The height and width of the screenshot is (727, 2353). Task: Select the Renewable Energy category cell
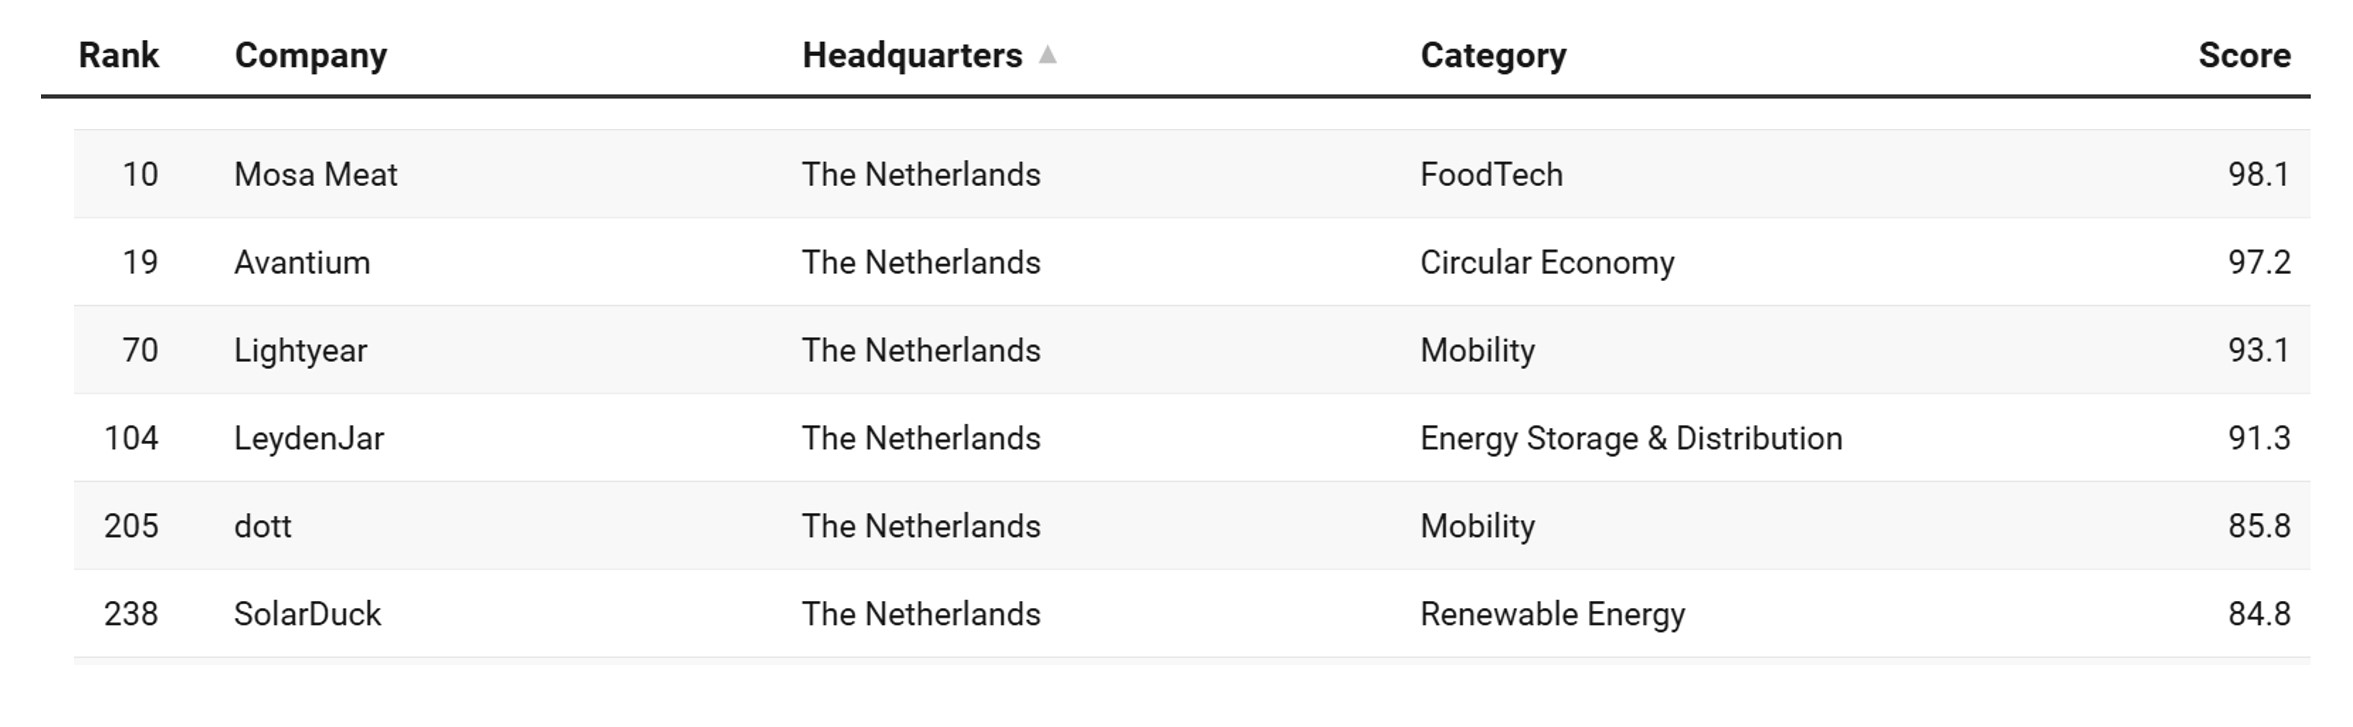click(x=1552, y=614)
